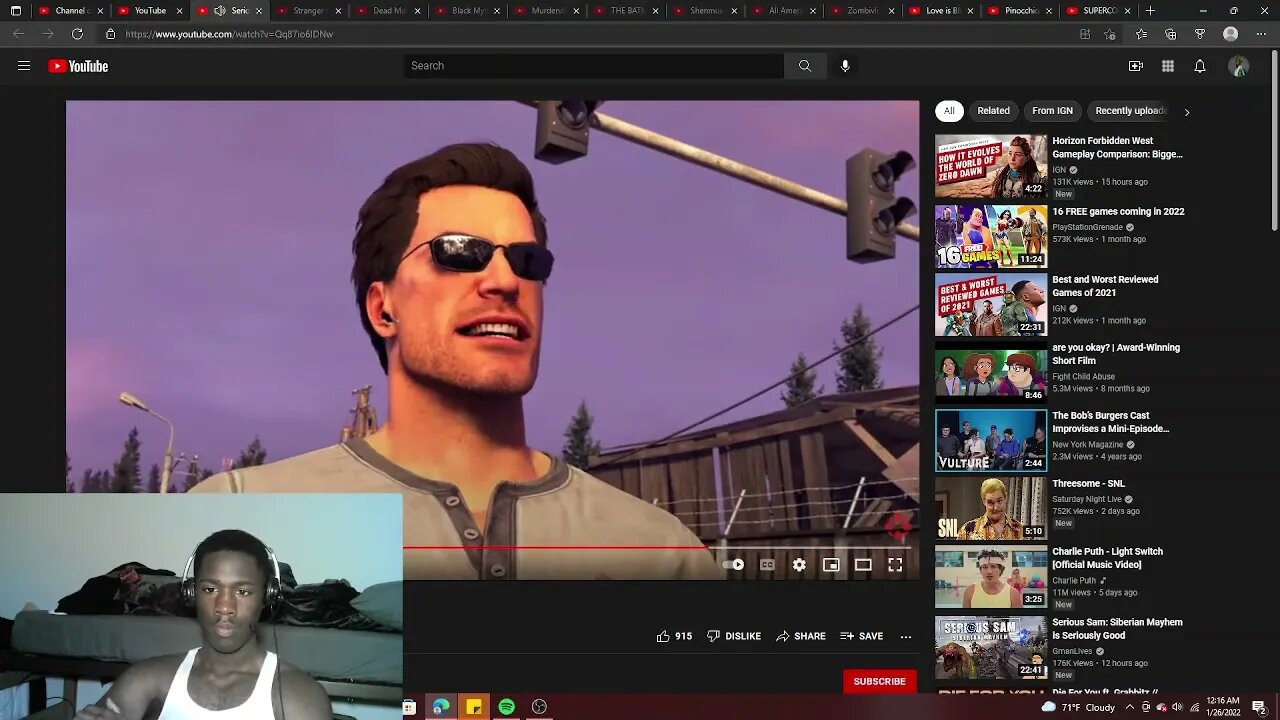
Task: Open the Microsoft Store taskbar icon
Action: tap(409, 707)
